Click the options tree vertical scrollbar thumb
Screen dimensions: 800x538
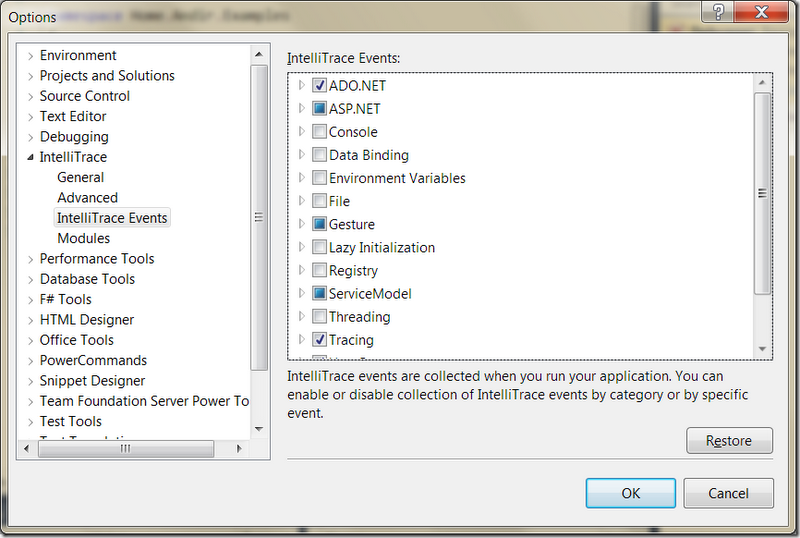coord(259,217)
